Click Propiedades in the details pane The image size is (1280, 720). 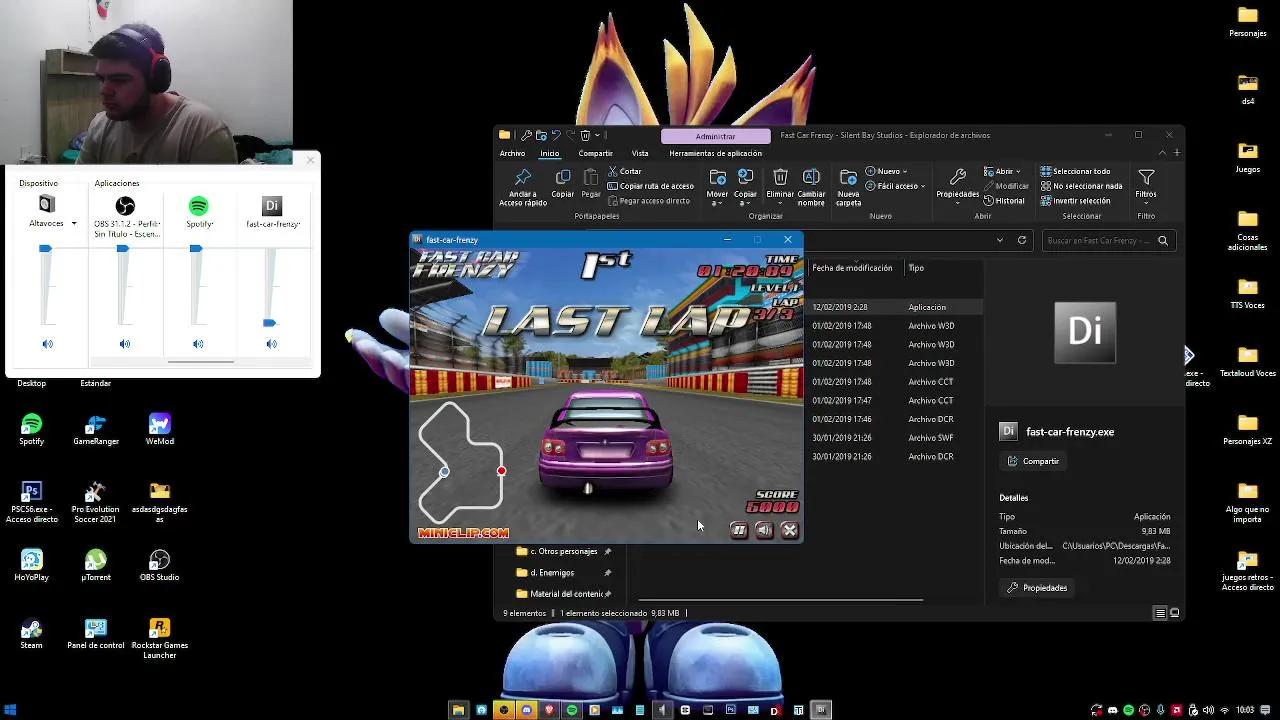coord(1038,588)
